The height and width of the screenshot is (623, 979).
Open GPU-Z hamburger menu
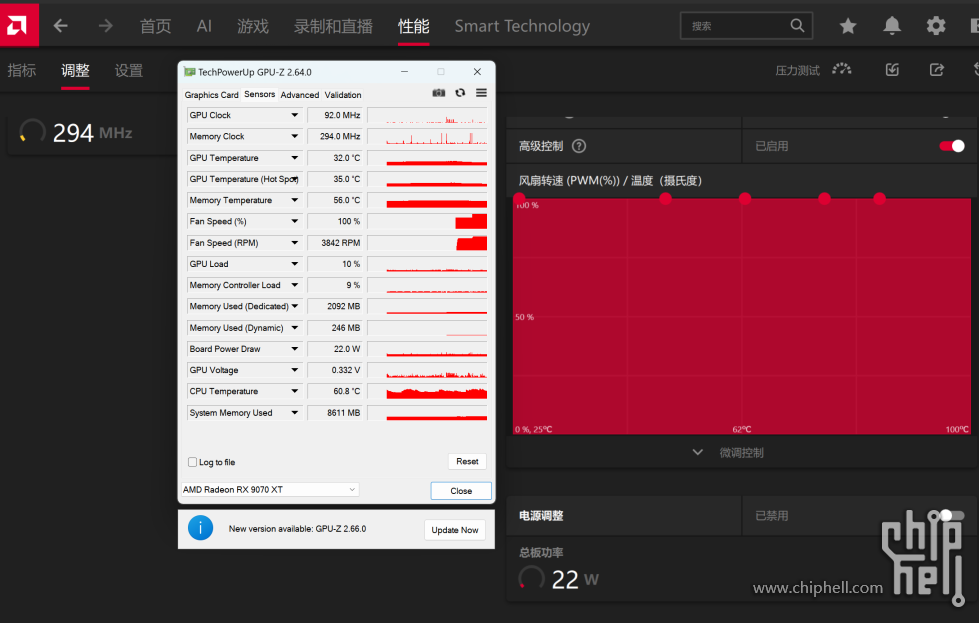pyautogui.click(x=481, y=93)
